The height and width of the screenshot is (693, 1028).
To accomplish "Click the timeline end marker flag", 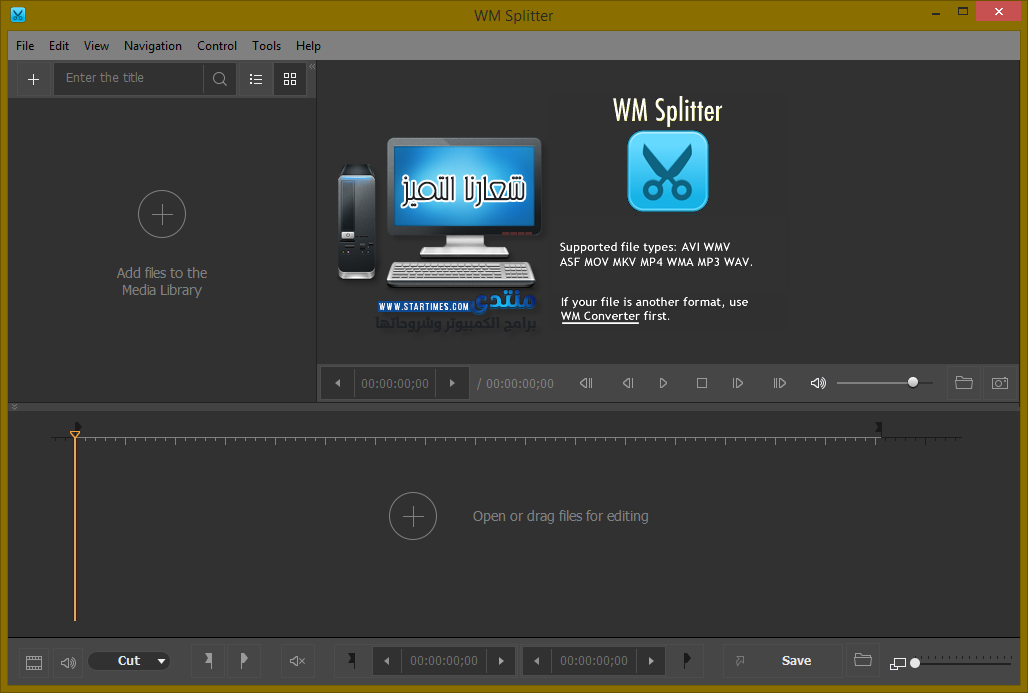I will click(x=879, y=427).
